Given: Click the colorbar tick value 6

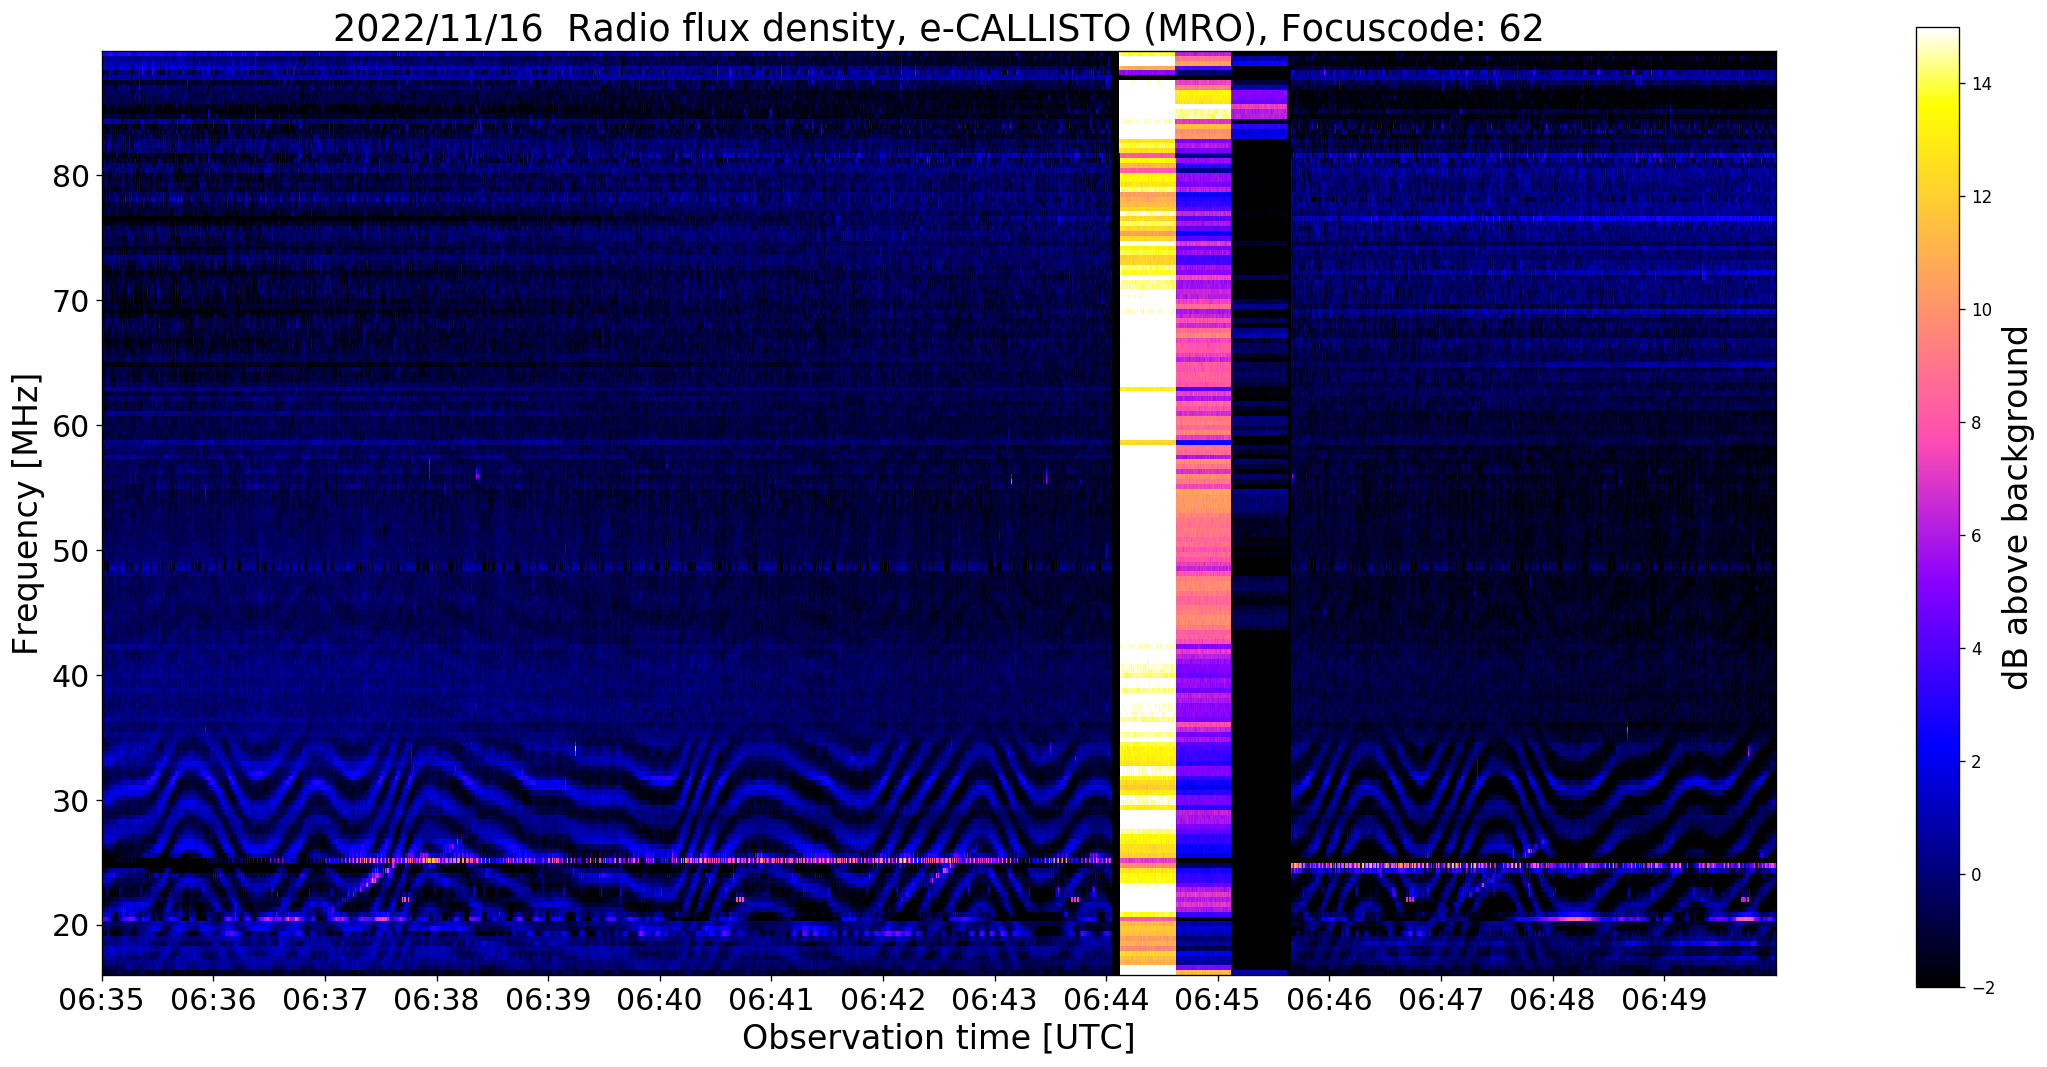Looking at the screenshot, I should tap(1974, 537).
